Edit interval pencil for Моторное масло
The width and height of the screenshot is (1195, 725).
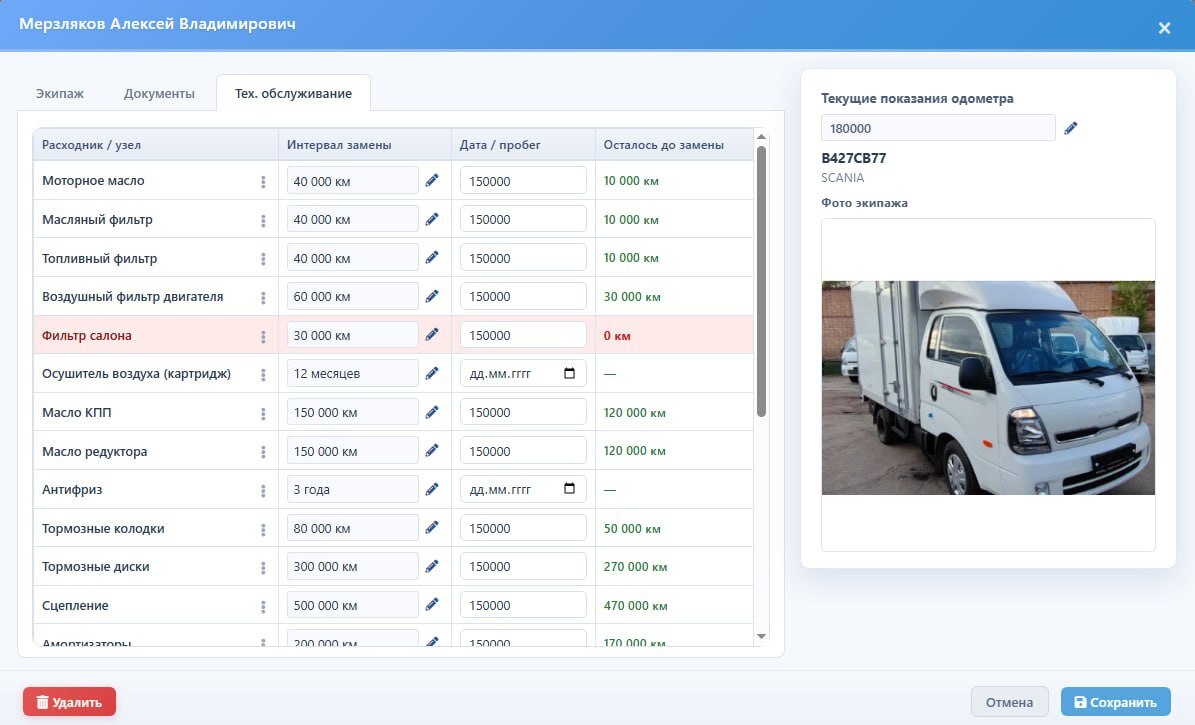click(x=431, y=181)
